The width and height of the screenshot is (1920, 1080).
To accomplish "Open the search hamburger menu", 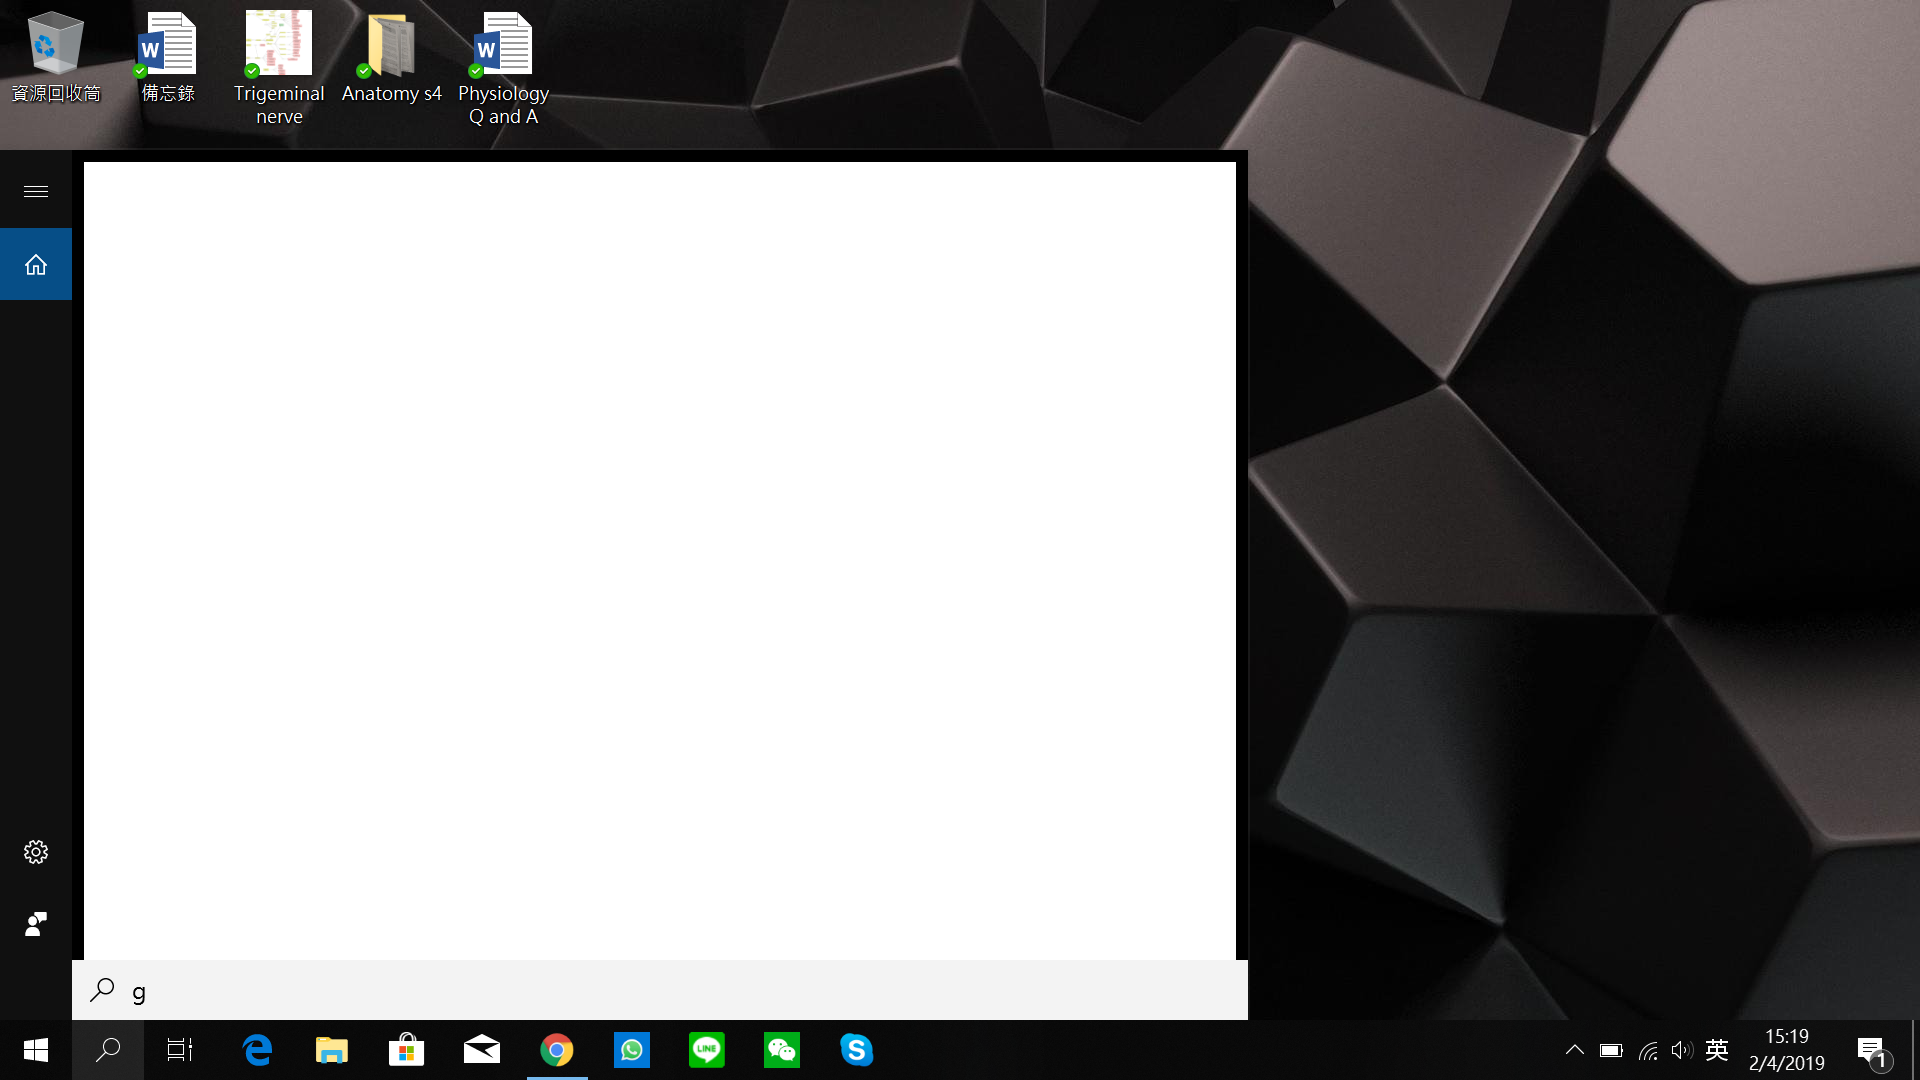I will point(36,191).
